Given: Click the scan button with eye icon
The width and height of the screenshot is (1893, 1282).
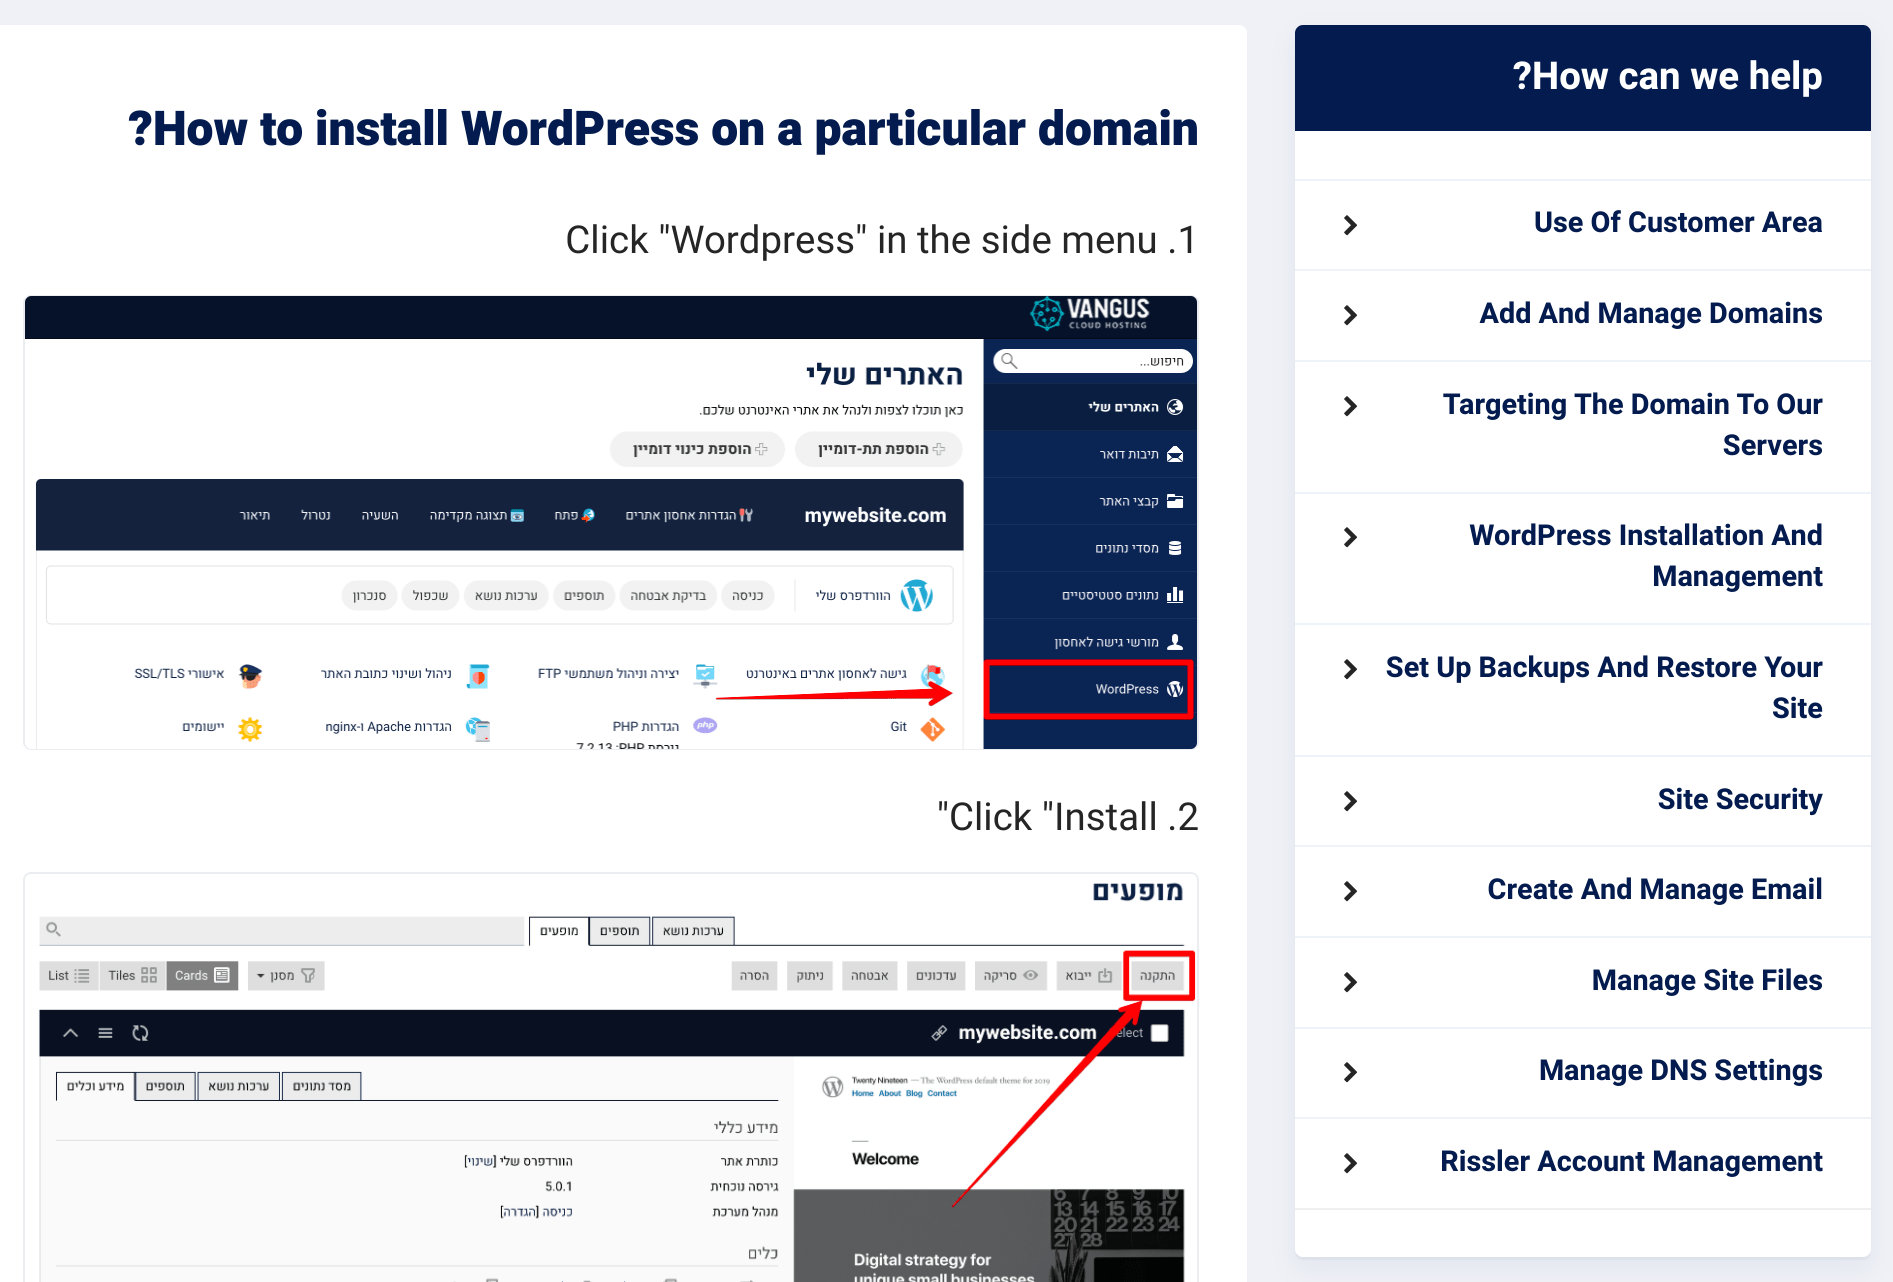Looking at the screenshot, I should pos(1010,975).
